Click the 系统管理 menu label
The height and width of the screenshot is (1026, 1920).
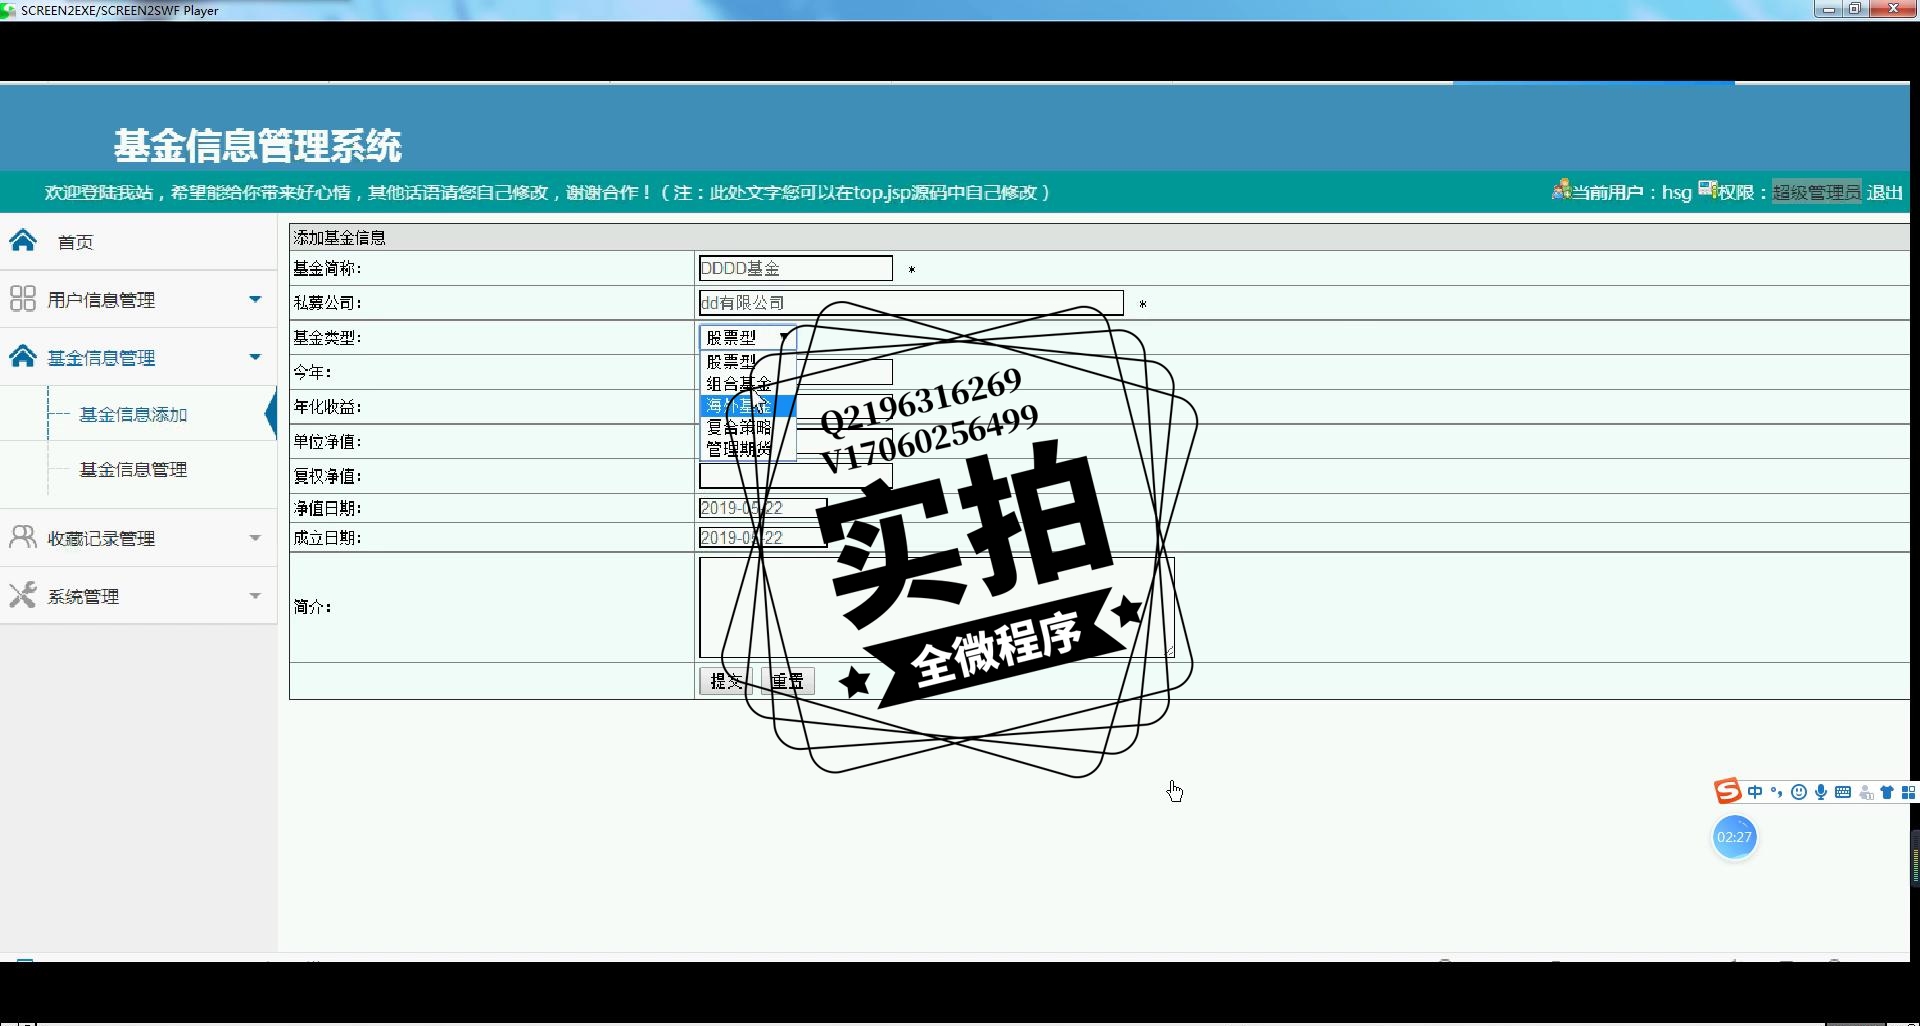click(x=83, y=597)
